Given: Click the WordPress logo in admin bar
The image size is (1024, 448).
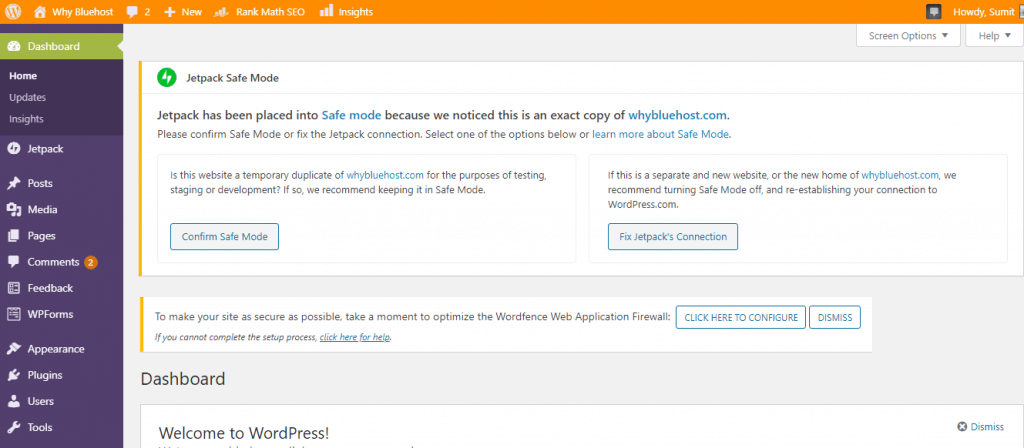Looking at the screenshot, I should pyautogui.click(x=13, y=12).
